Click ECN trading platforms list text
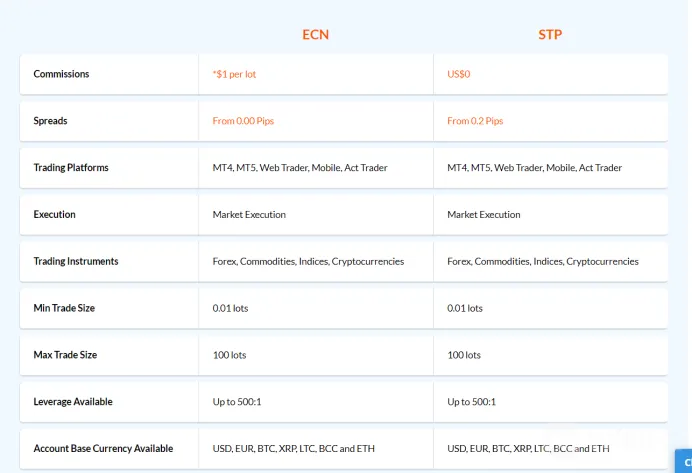The height and width of the screenshot is (473, 692). [x=300, y=168]
